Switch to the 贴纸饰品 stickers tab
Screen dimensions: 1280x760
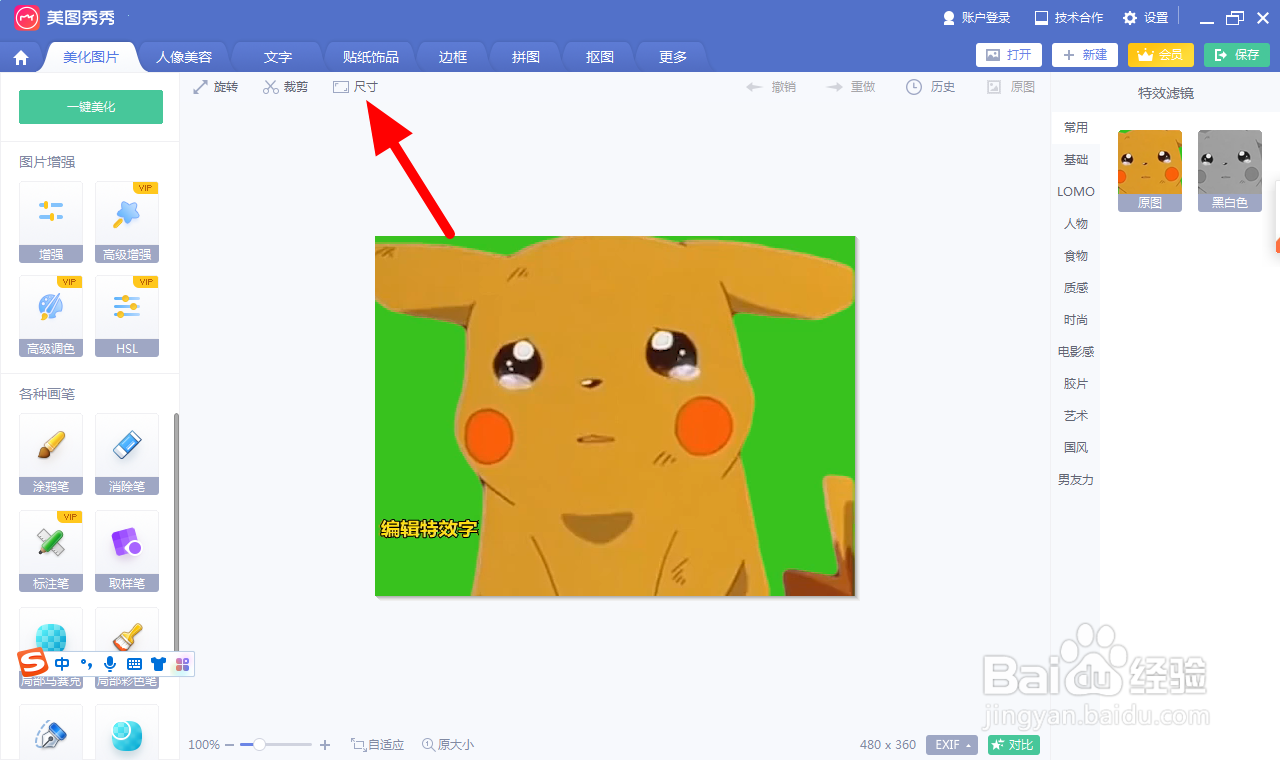[x=368, y=56]
